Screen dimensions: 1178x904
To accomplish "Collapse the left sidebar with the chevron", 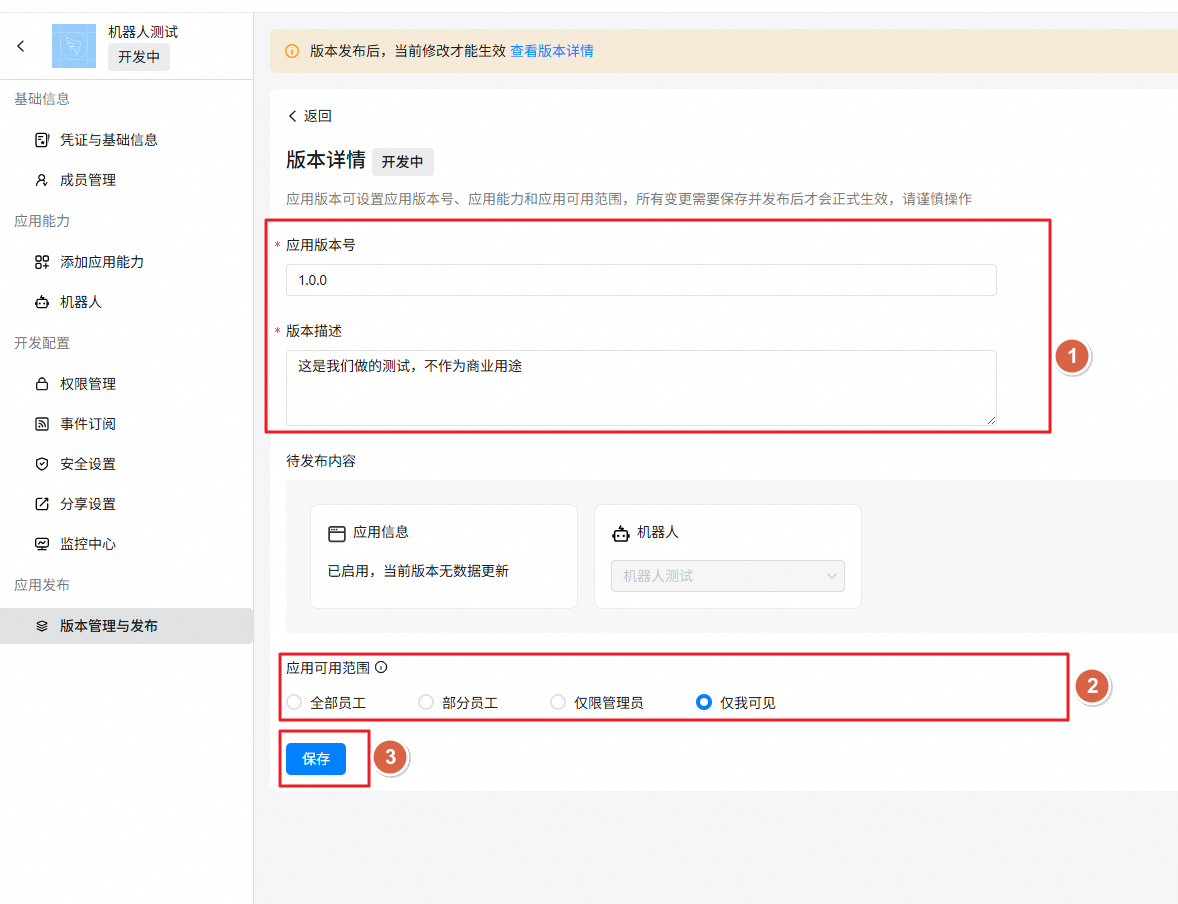I will tap(21, 46).
